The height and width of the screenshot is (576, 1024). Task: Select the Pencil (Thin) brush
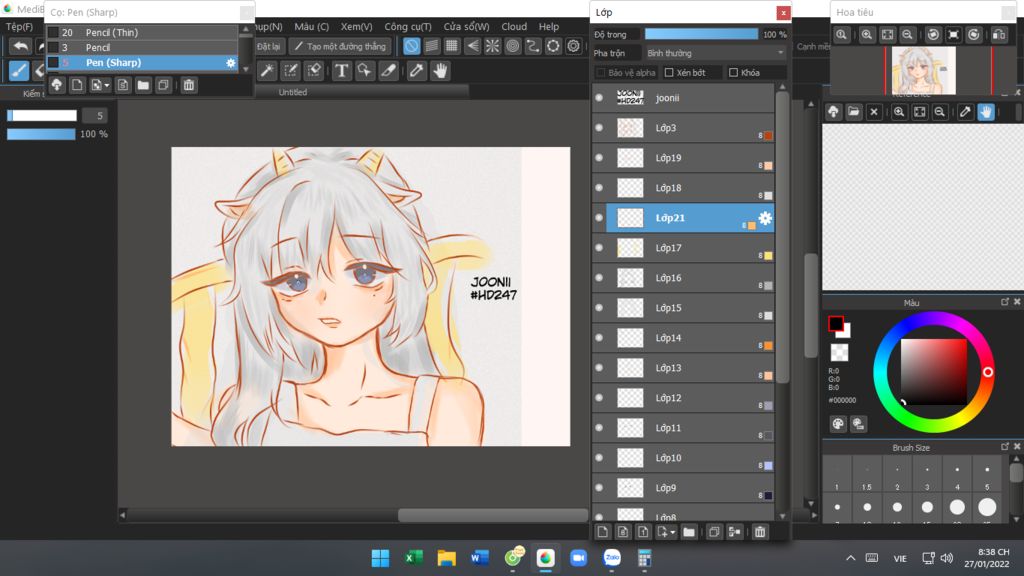click(x=142, y=33)
